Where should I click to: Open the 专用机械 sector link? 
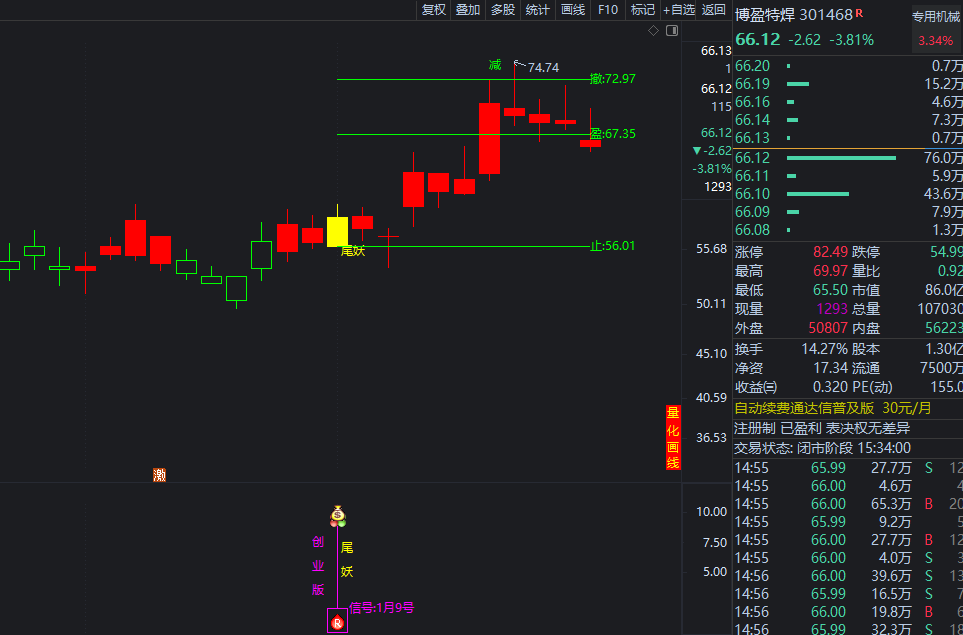935,16
